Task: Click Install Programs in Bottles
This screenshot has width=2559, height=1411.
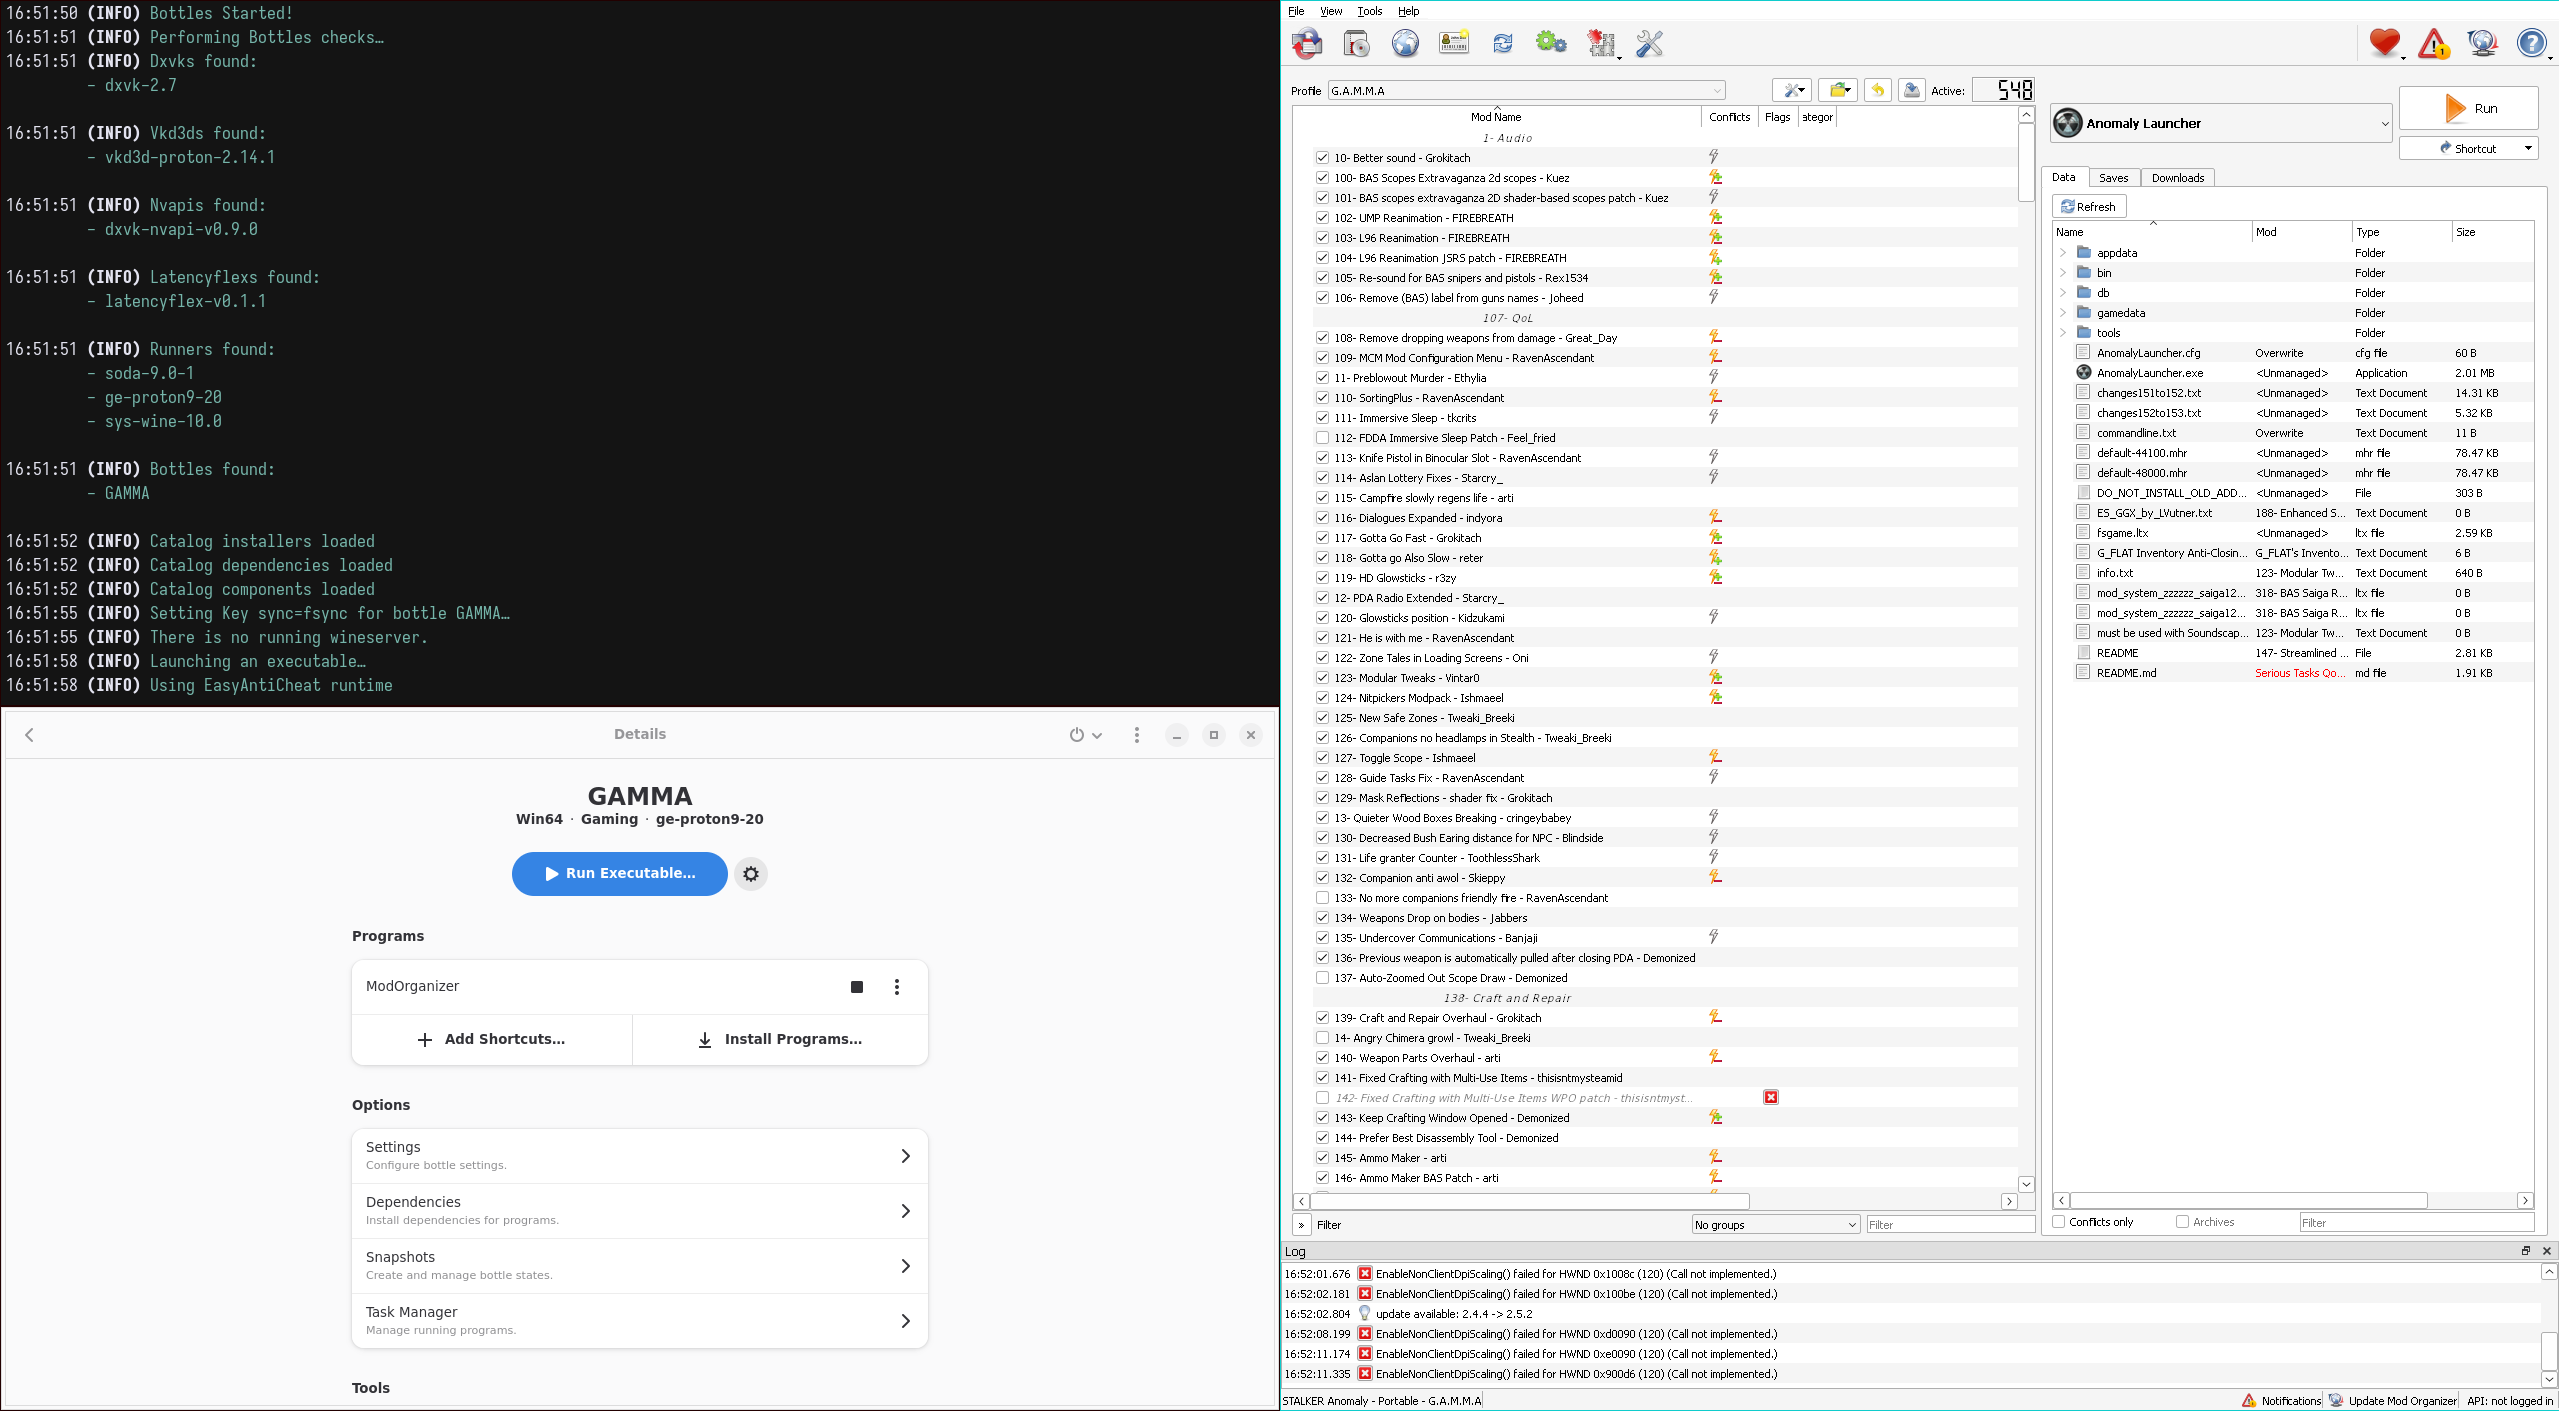Action: pos(780,1040)
